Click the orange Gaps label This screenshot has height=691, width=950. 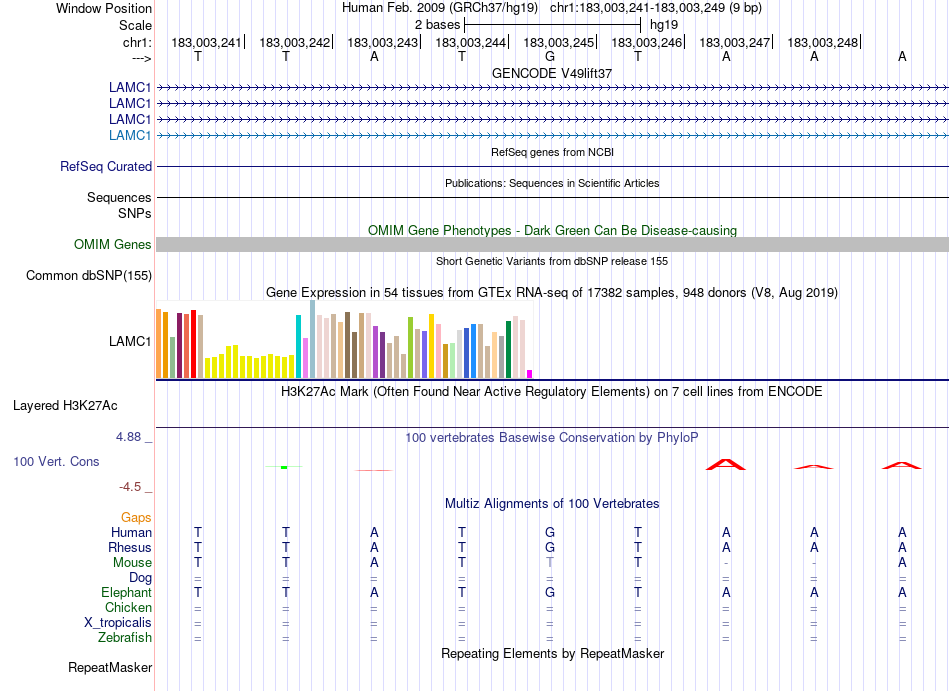[x=136, y=517]
